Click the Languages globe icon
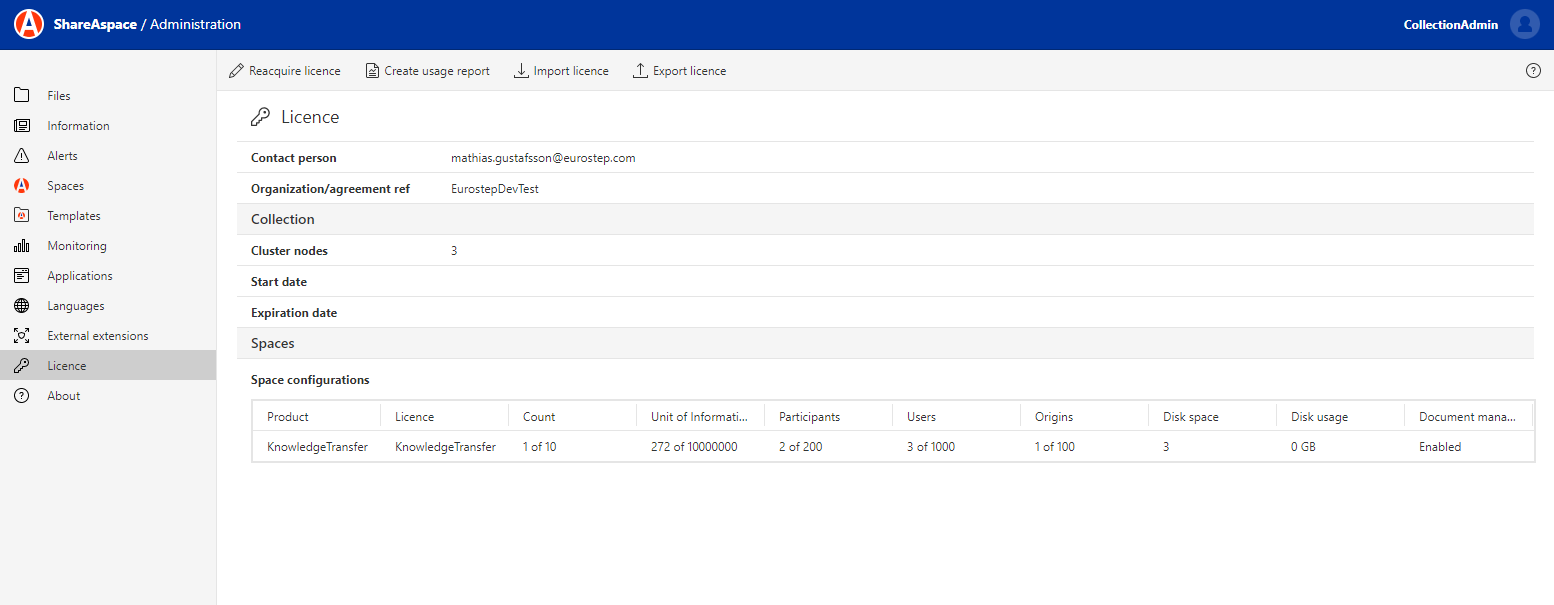The image size is (1554, 605). [22, 306]
